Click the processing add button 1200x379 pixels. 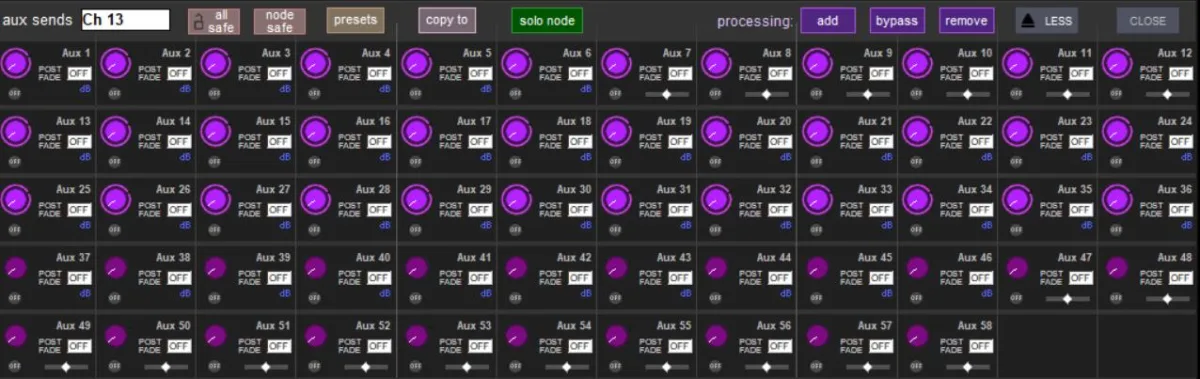pyautogui.click(x=827, y=20)
